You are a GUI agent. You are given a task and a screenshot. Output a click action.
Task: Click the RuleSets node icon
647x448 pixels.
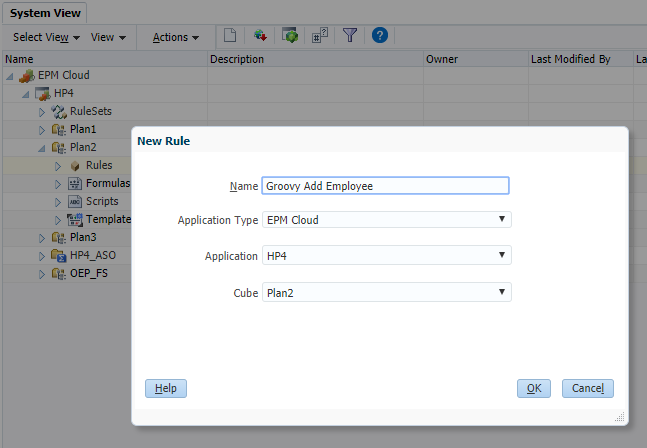pos(58,111)
